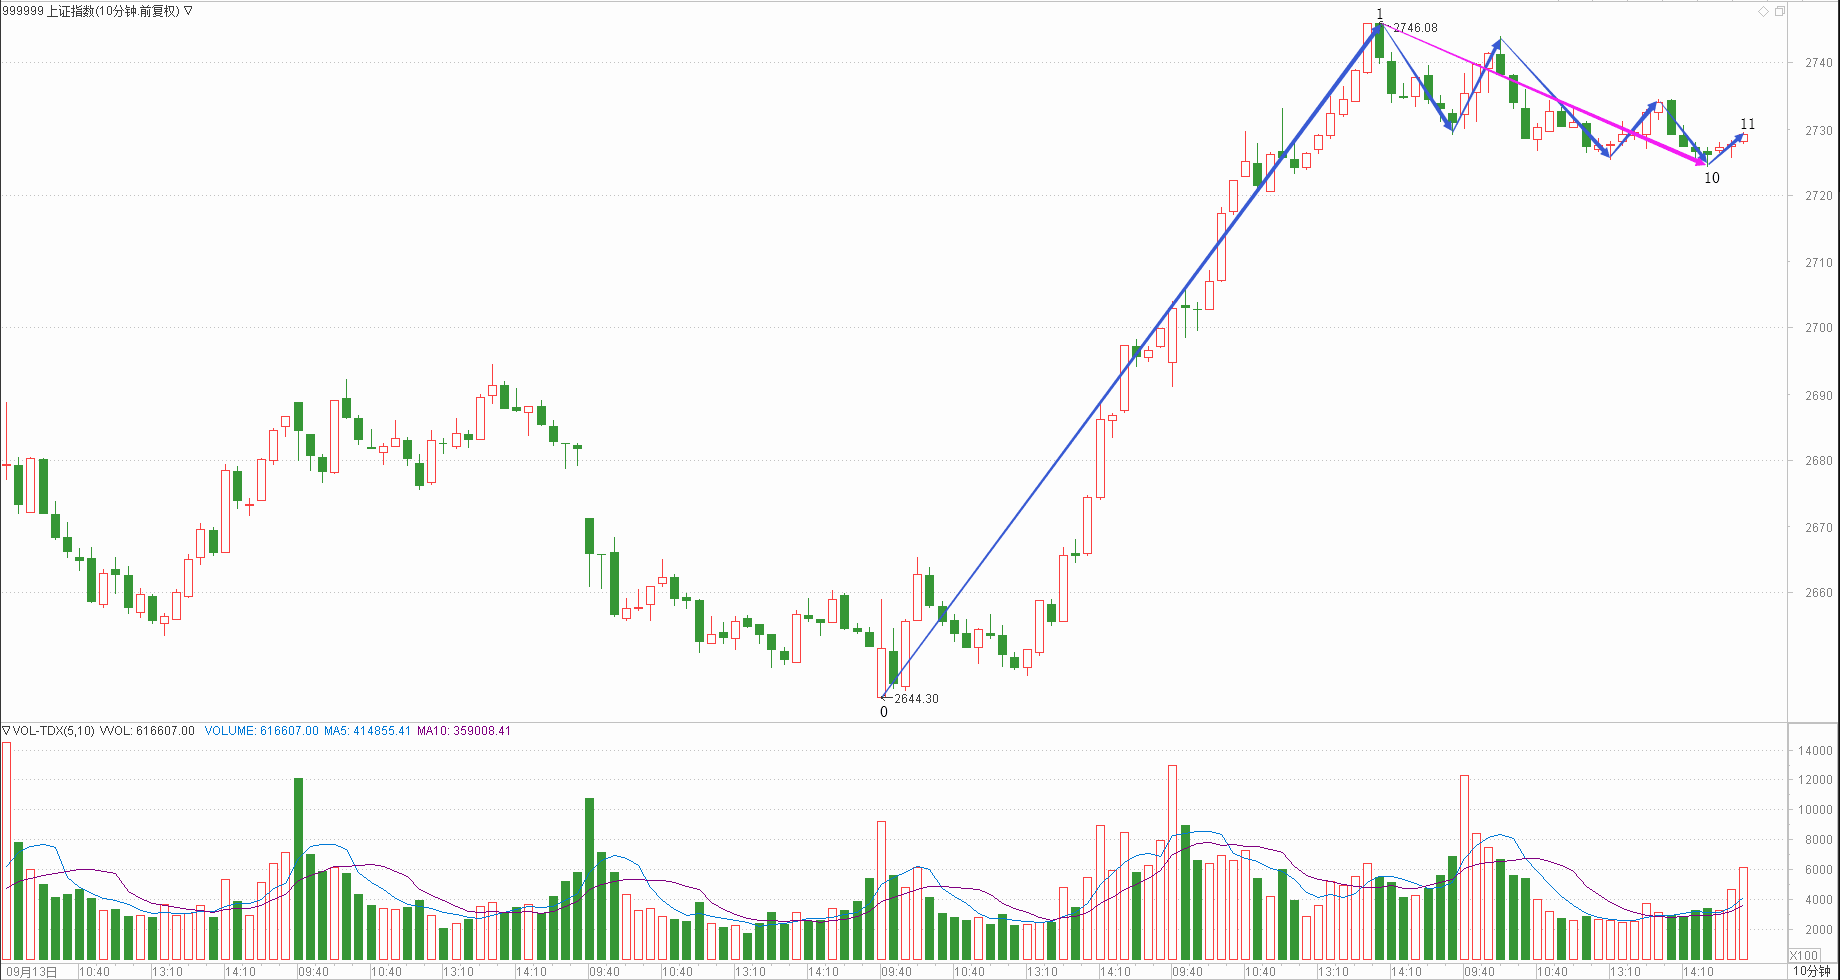The image size is (1840, 980).
Task: Expand the VOL-TDX indicator triangle menu
Action: coord(6,731)
